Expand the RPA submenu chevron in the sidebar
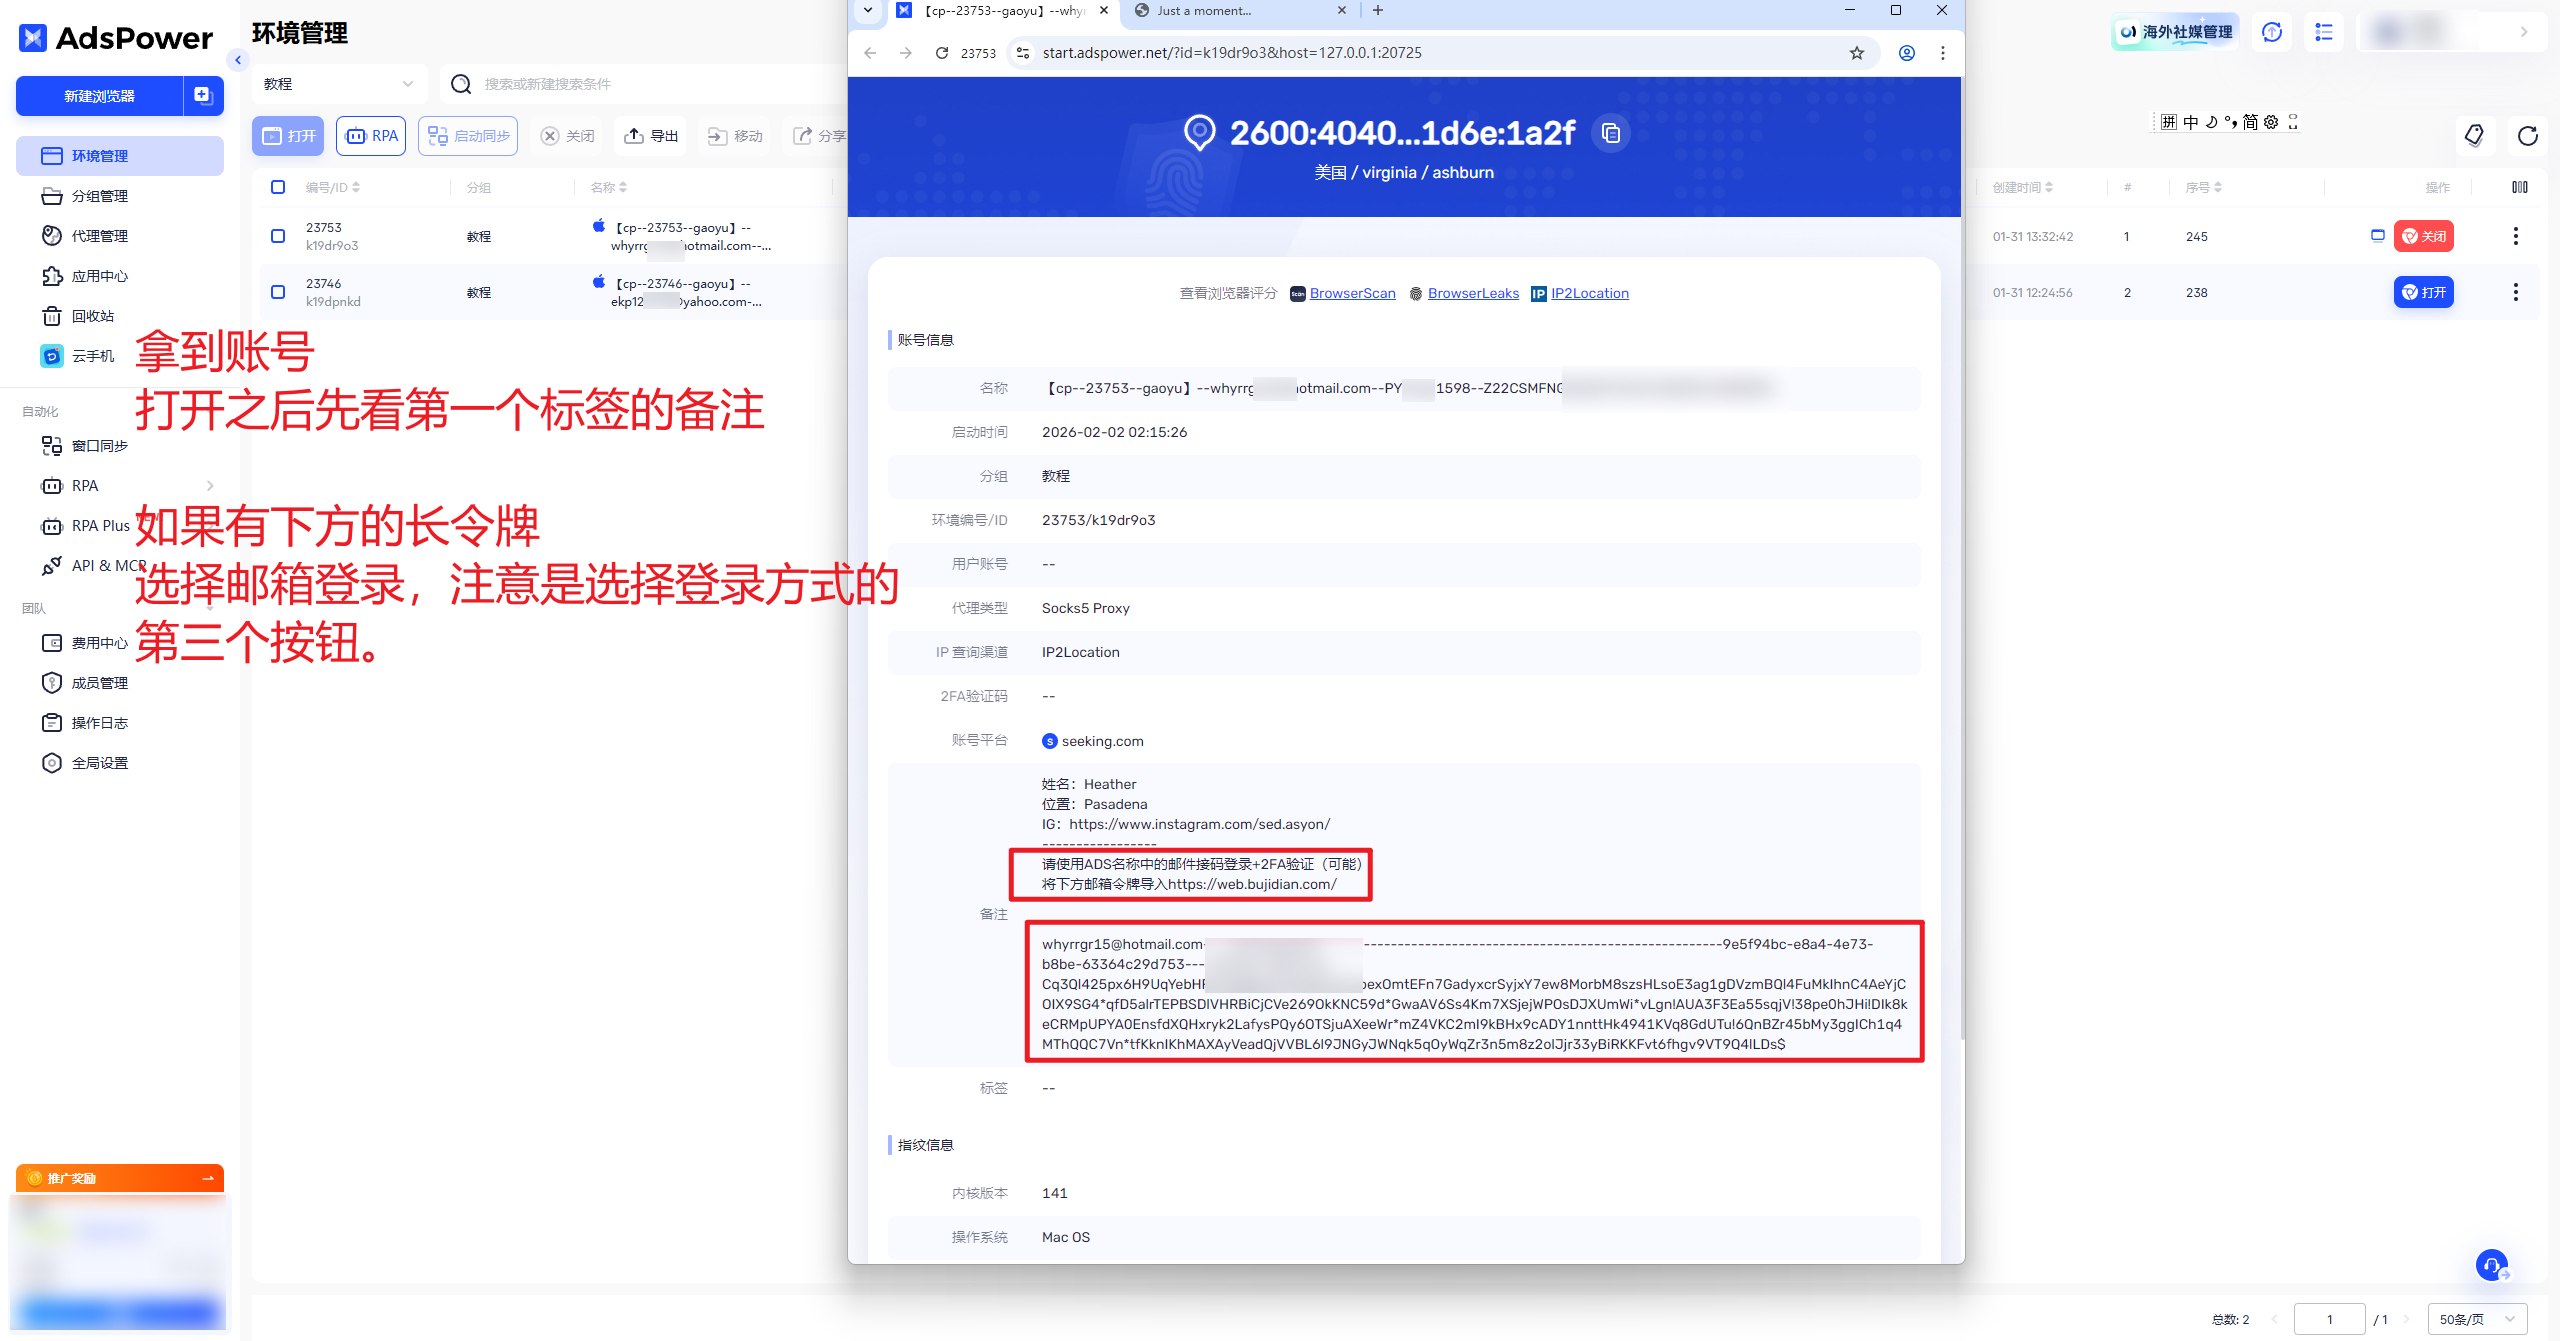Image resolution: width=2560 pixels, height=1341 pixels. point(210,486)
